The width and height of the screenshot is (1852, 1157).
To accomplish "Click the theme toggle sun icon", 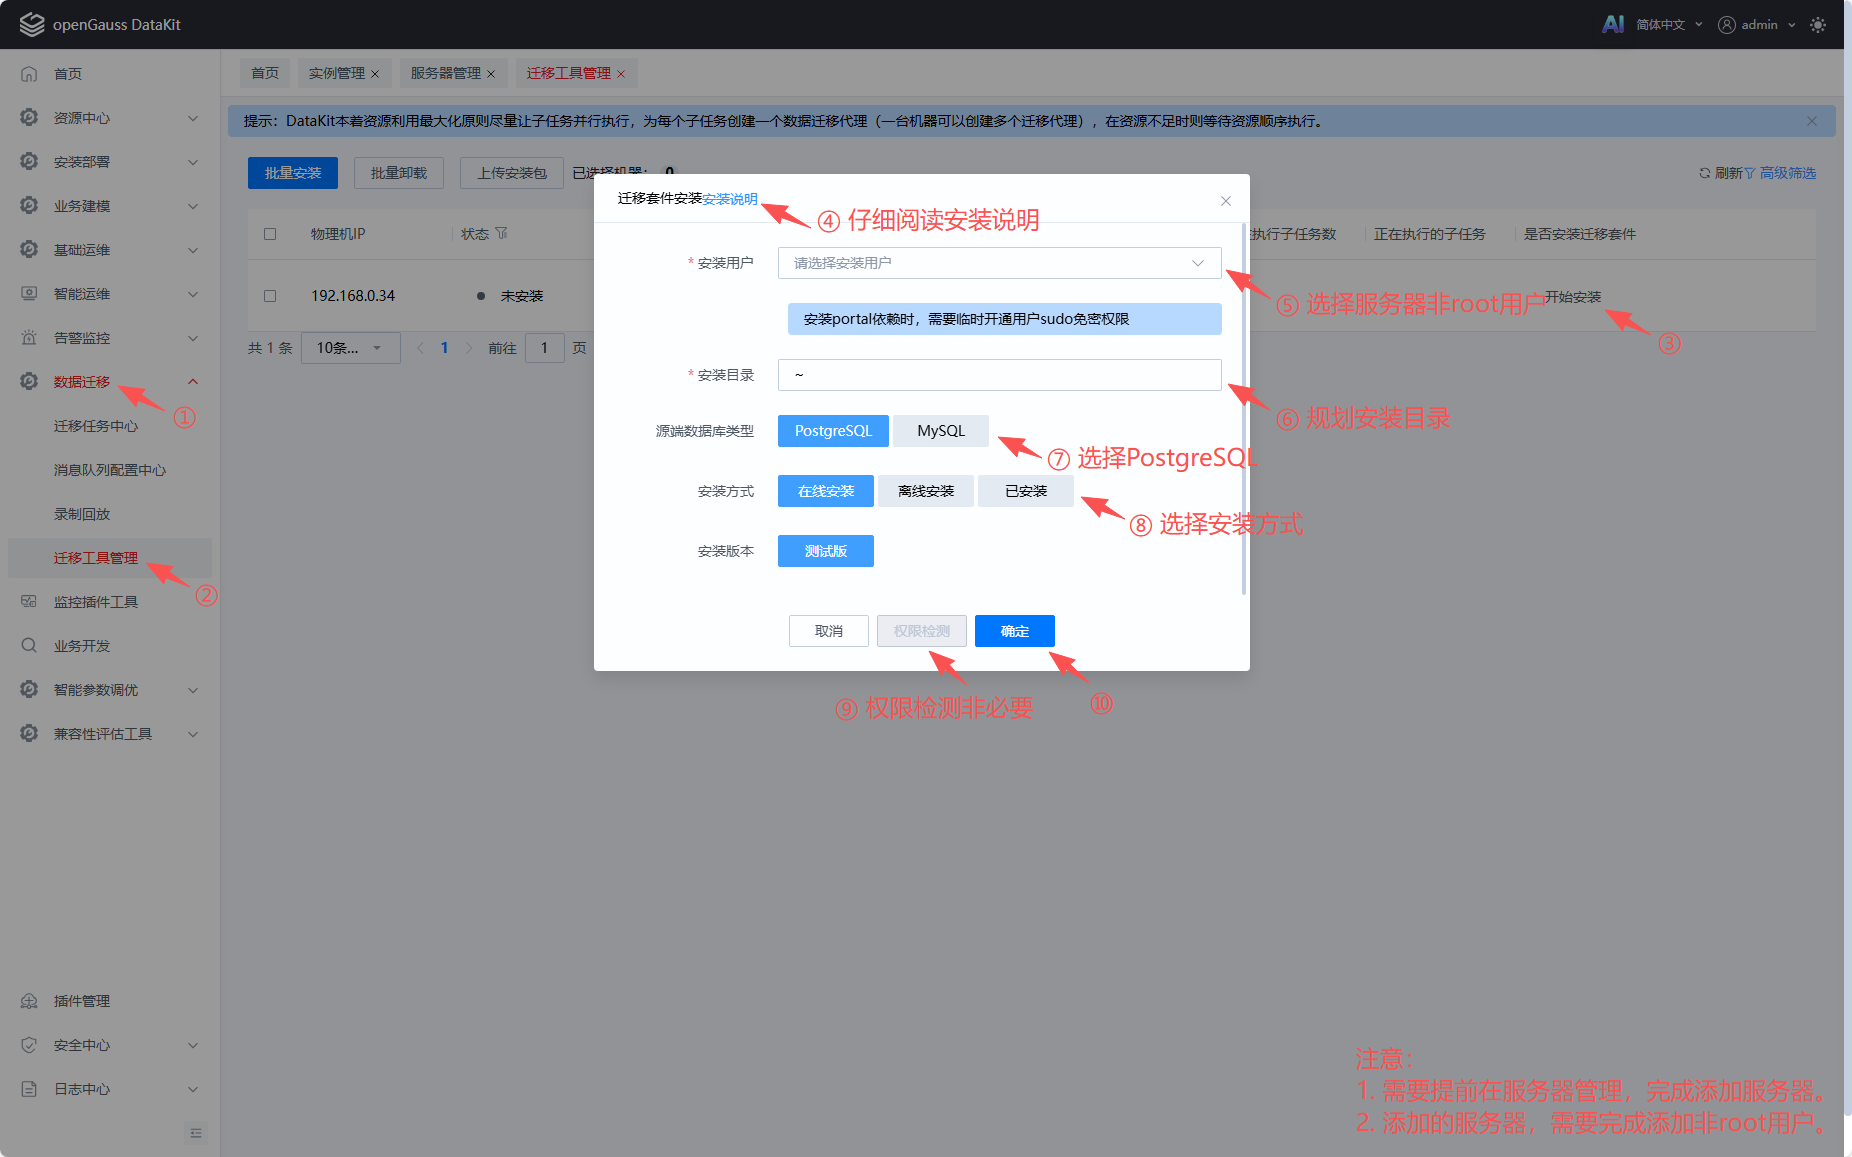I will tap(1818, 25).
